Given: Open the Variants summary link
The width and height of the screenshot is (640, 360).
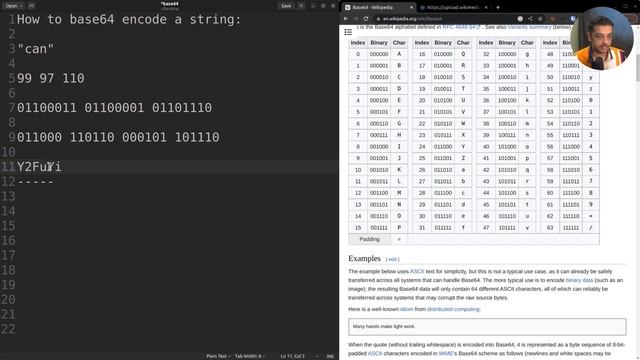Looking at the screenshot, I should [529, 27].
